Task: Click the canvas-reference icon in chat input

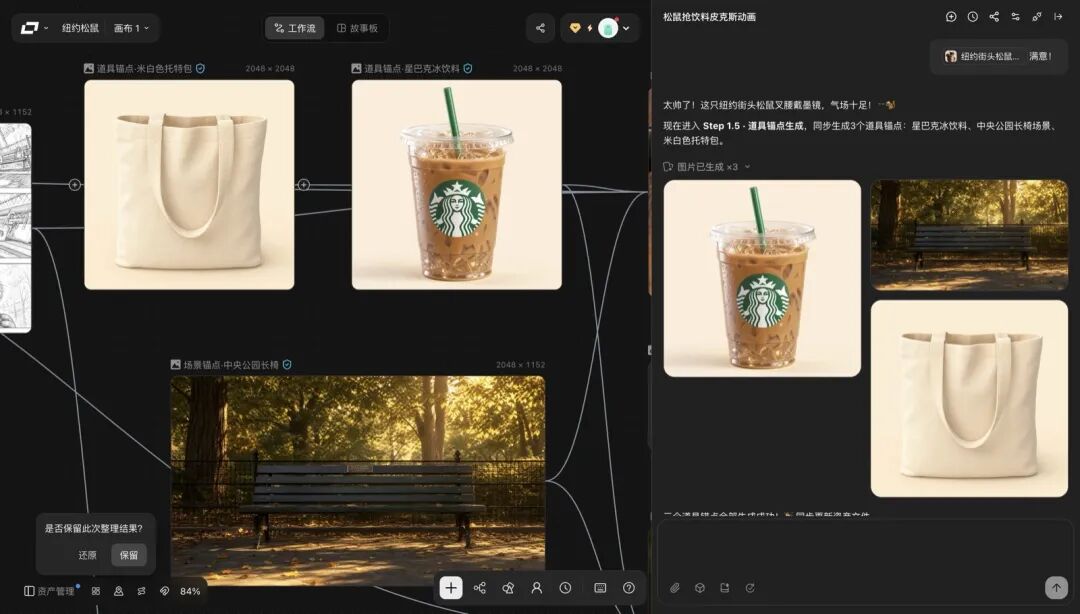Action: pos(725,588)
